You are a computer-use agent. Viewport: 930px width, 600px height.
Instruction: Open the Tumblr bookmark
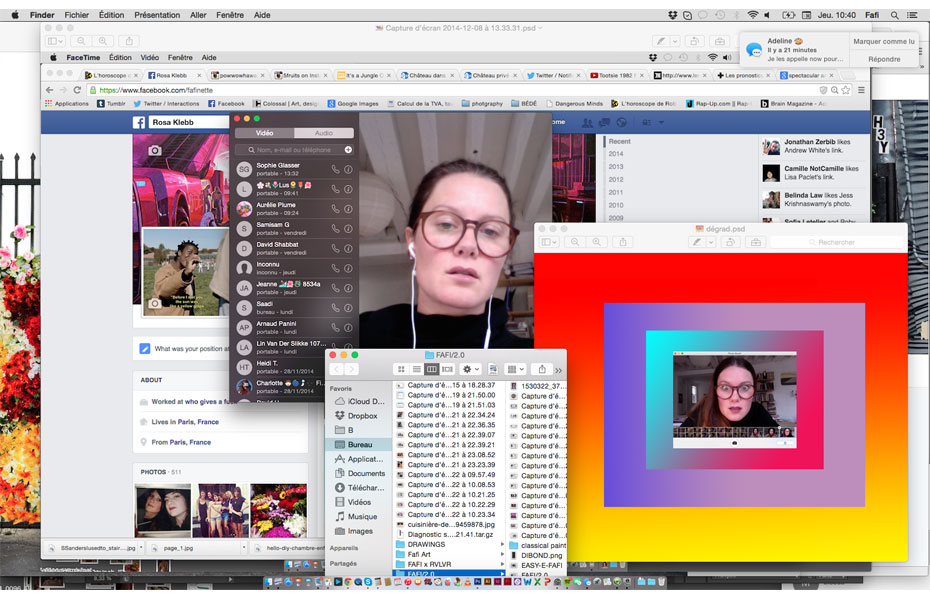[x=111, y=104]
